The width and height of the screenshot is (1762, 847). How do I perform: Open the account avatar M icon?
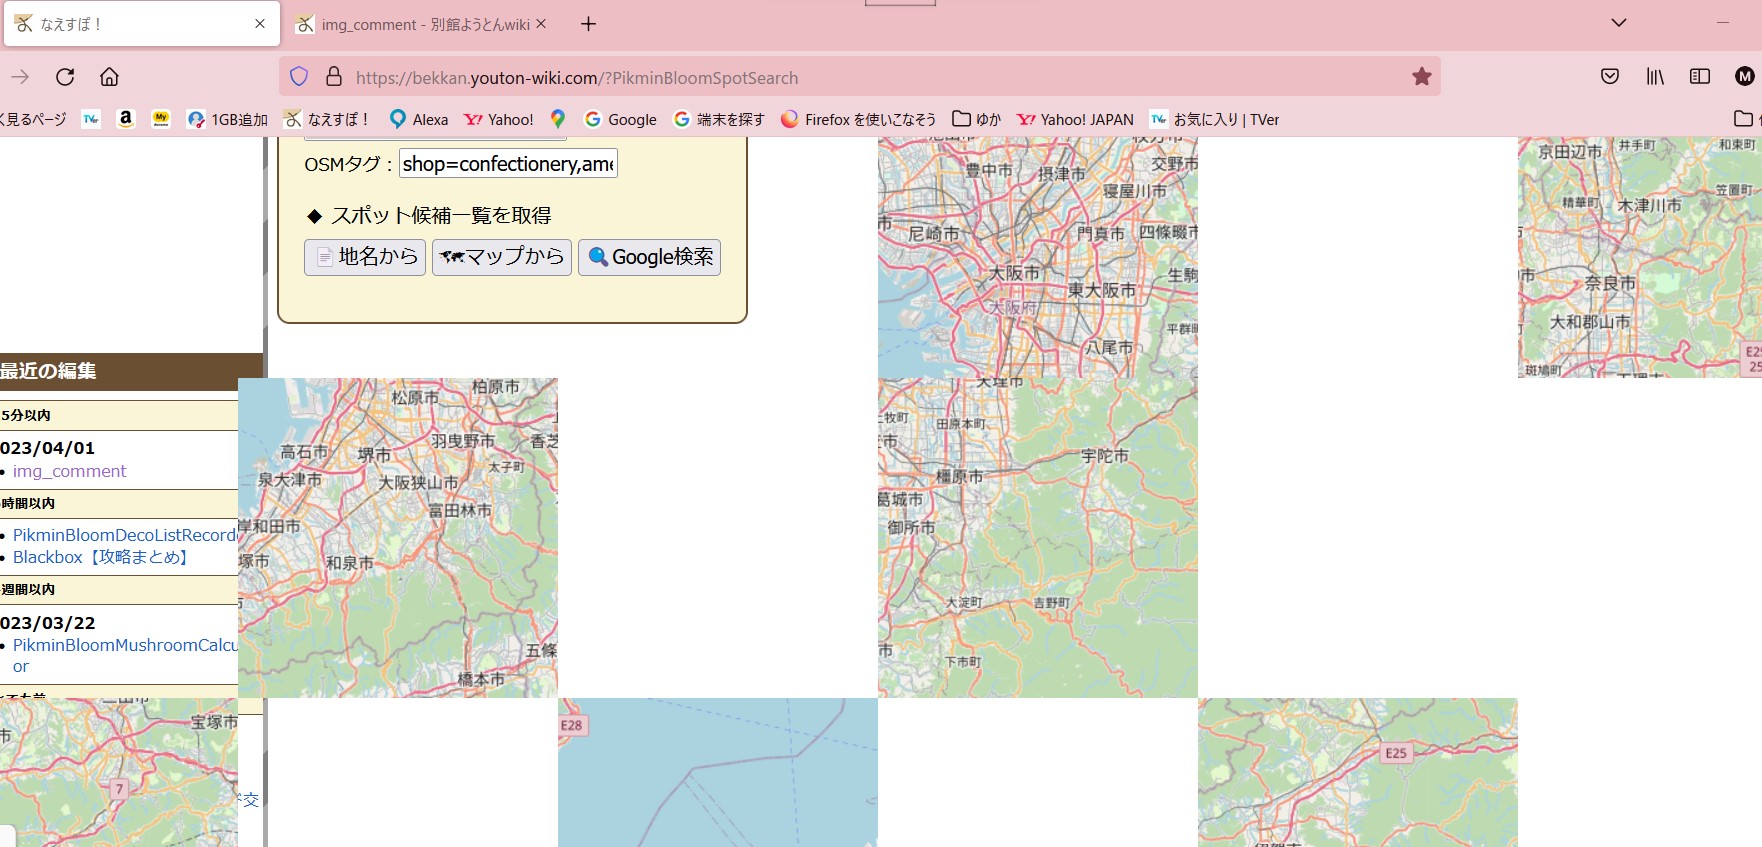pyautogui.click(x=1744, y=77)
